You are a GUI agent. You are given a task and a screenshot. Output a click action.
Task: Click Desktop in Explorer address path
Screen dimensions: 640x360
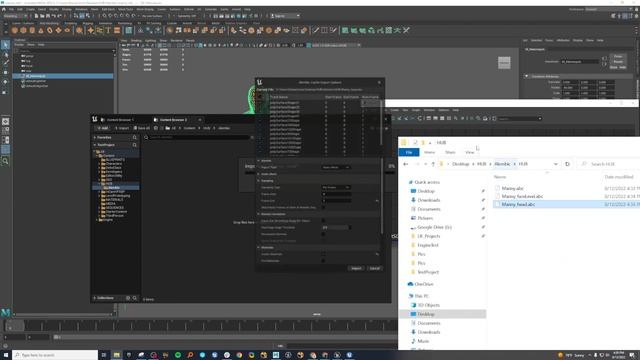click(x=460, y=164)
